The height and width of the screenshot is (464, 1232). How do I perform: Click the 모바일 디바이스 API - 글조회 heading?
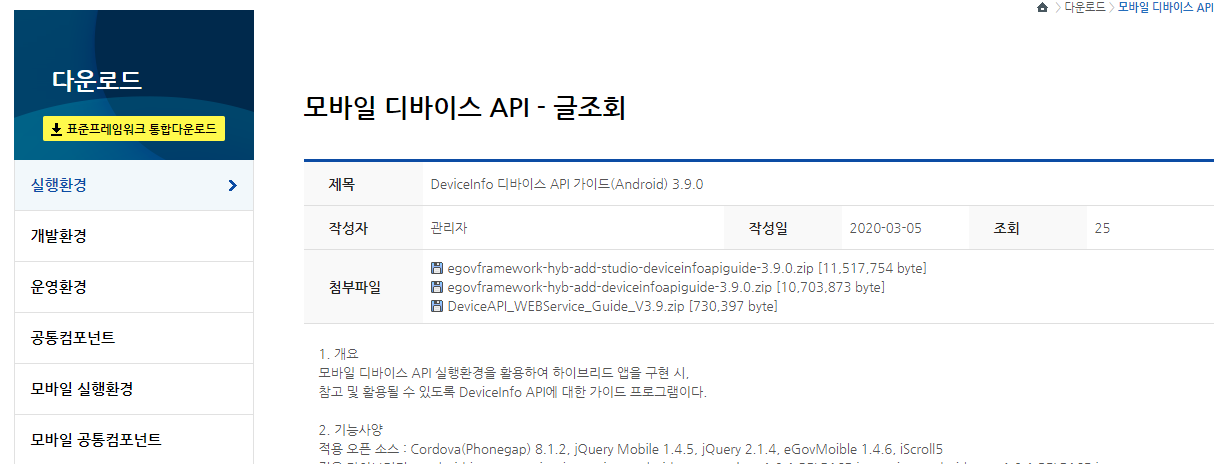(x=464, y=107)
